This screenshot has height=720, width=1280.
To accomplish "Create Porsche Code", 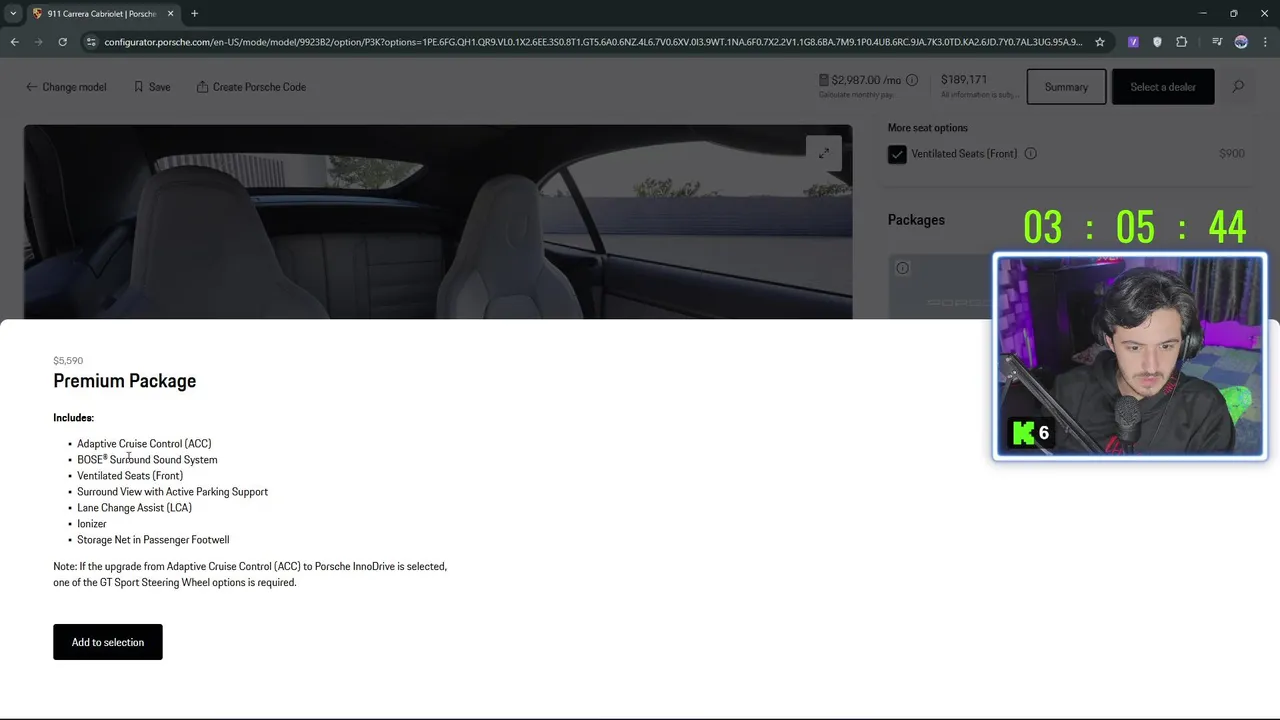I will [251, 87].
